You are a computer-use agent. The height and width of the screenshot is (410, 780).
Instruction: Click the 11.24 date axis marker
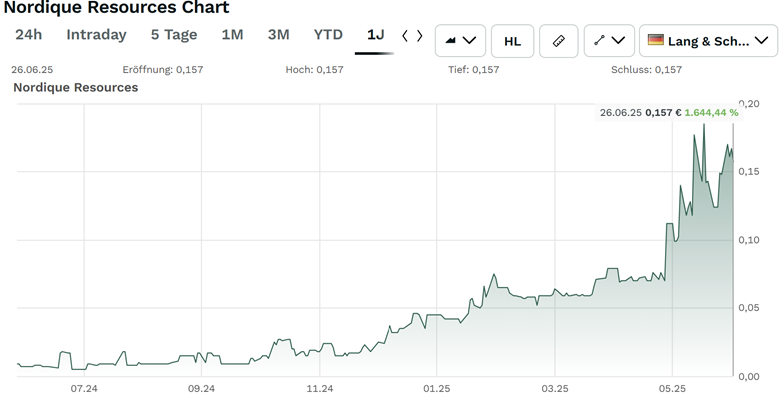pyautogui.click(x=319, y=388)
